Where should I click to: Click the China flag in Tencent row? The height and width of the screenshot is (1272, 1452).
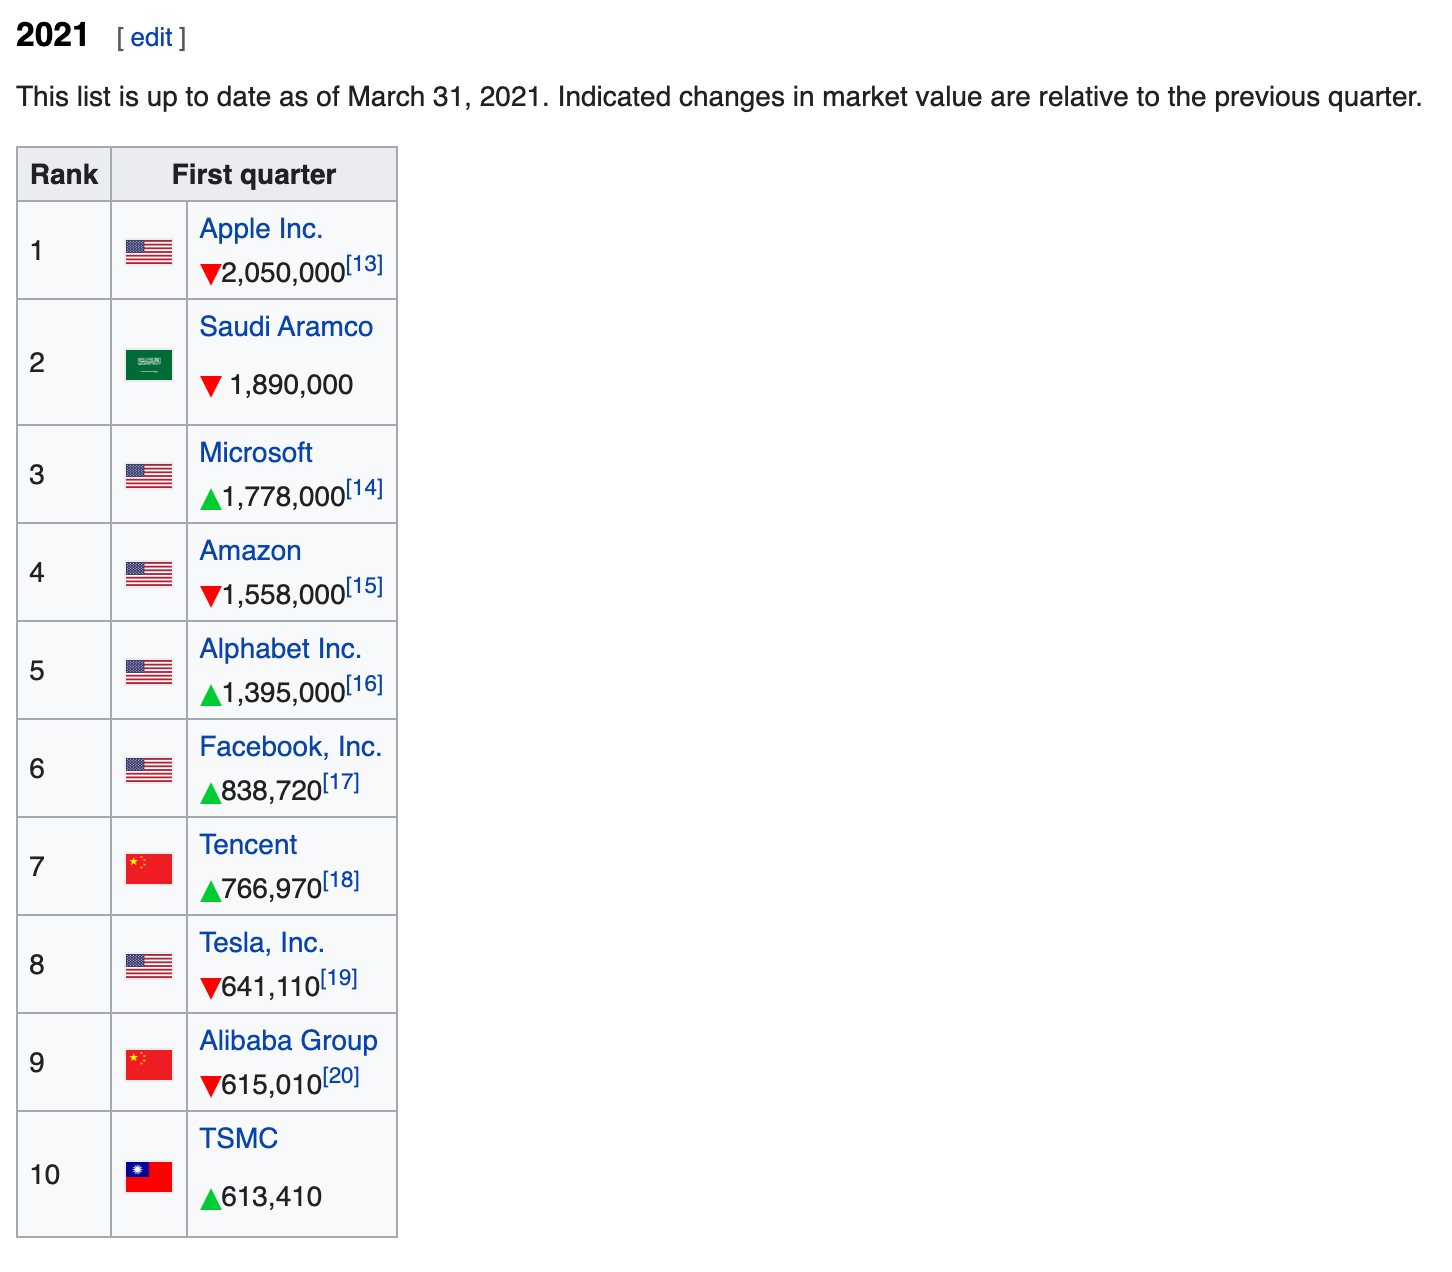[x=149, y=869]
